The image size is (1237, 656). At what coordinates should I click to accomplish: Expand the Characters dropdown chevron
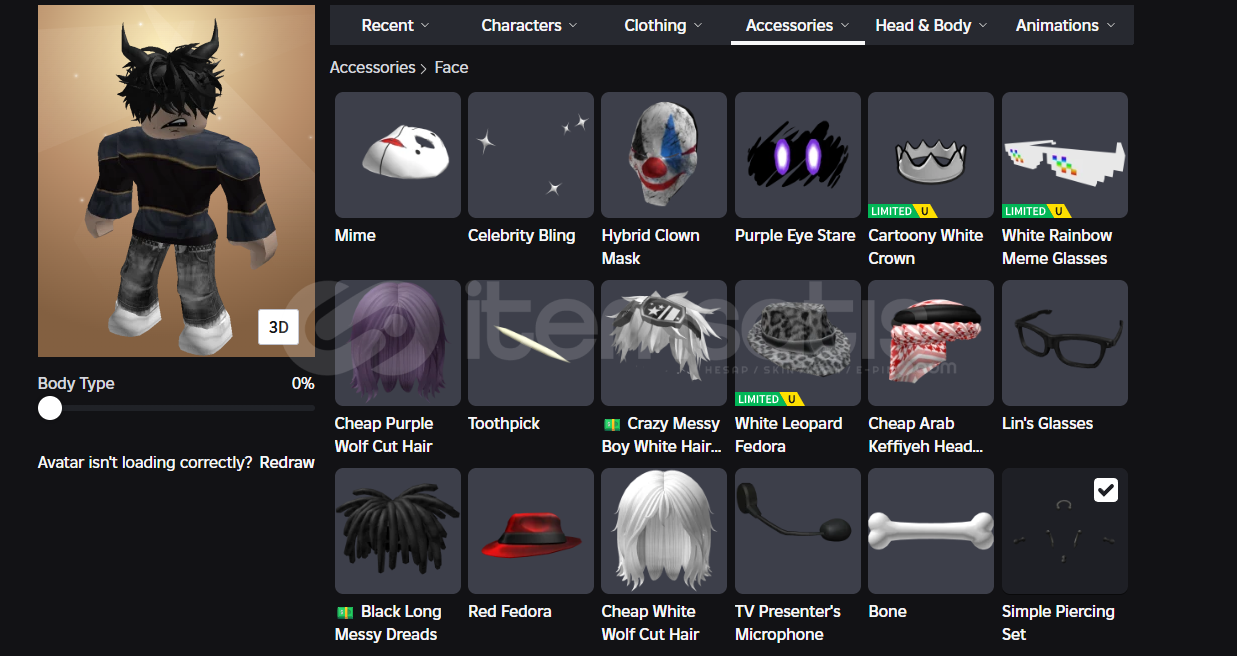(573, 25)
